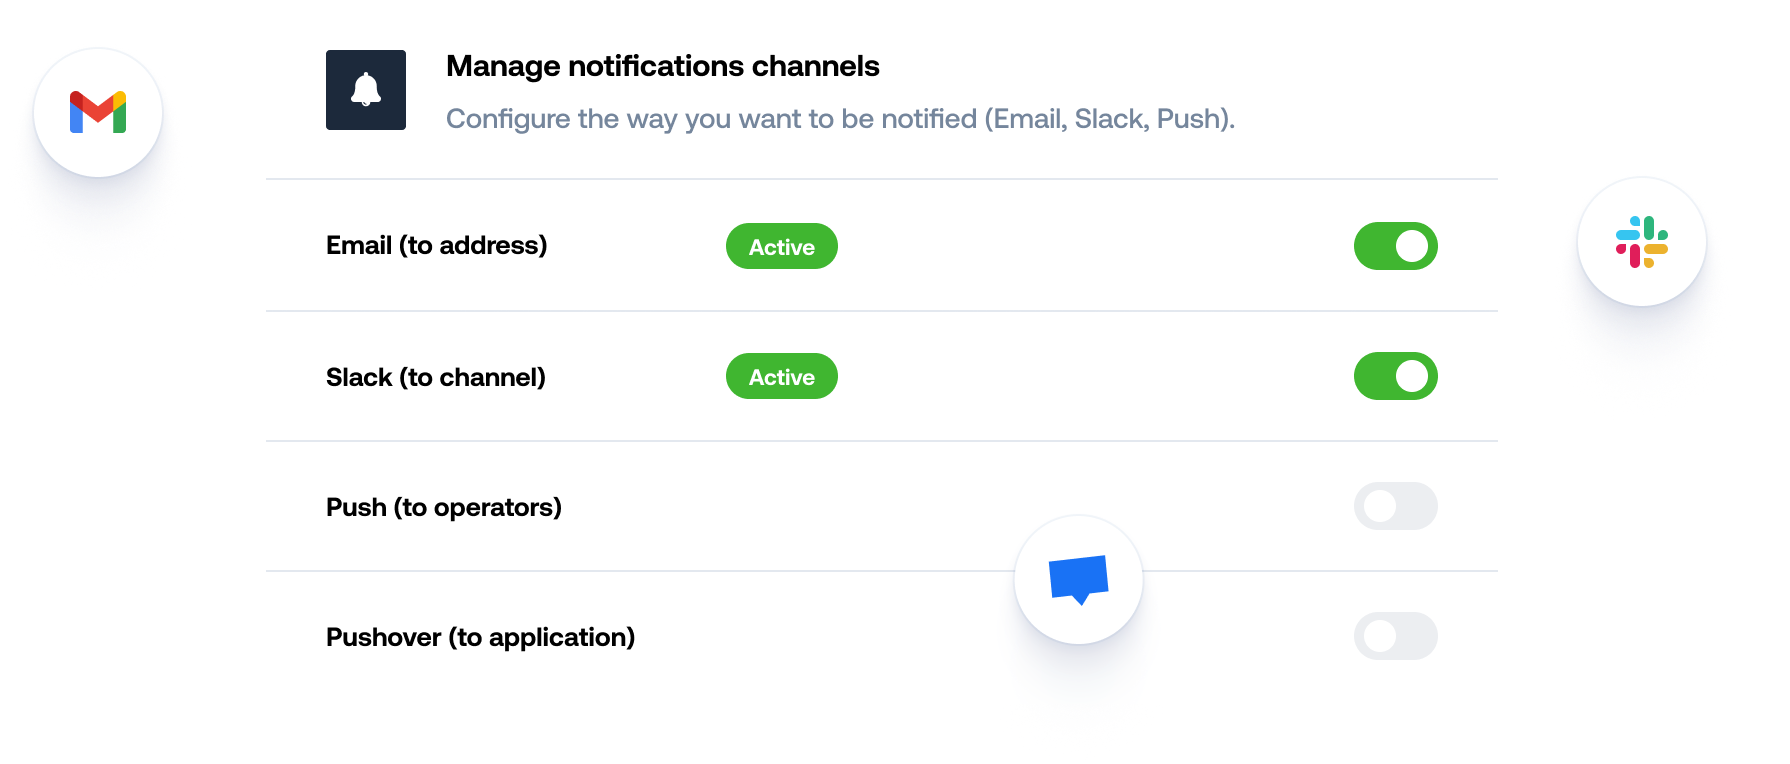
Task: Click the circular chat widget near the bottom
Action: (x=1077, y=578)
